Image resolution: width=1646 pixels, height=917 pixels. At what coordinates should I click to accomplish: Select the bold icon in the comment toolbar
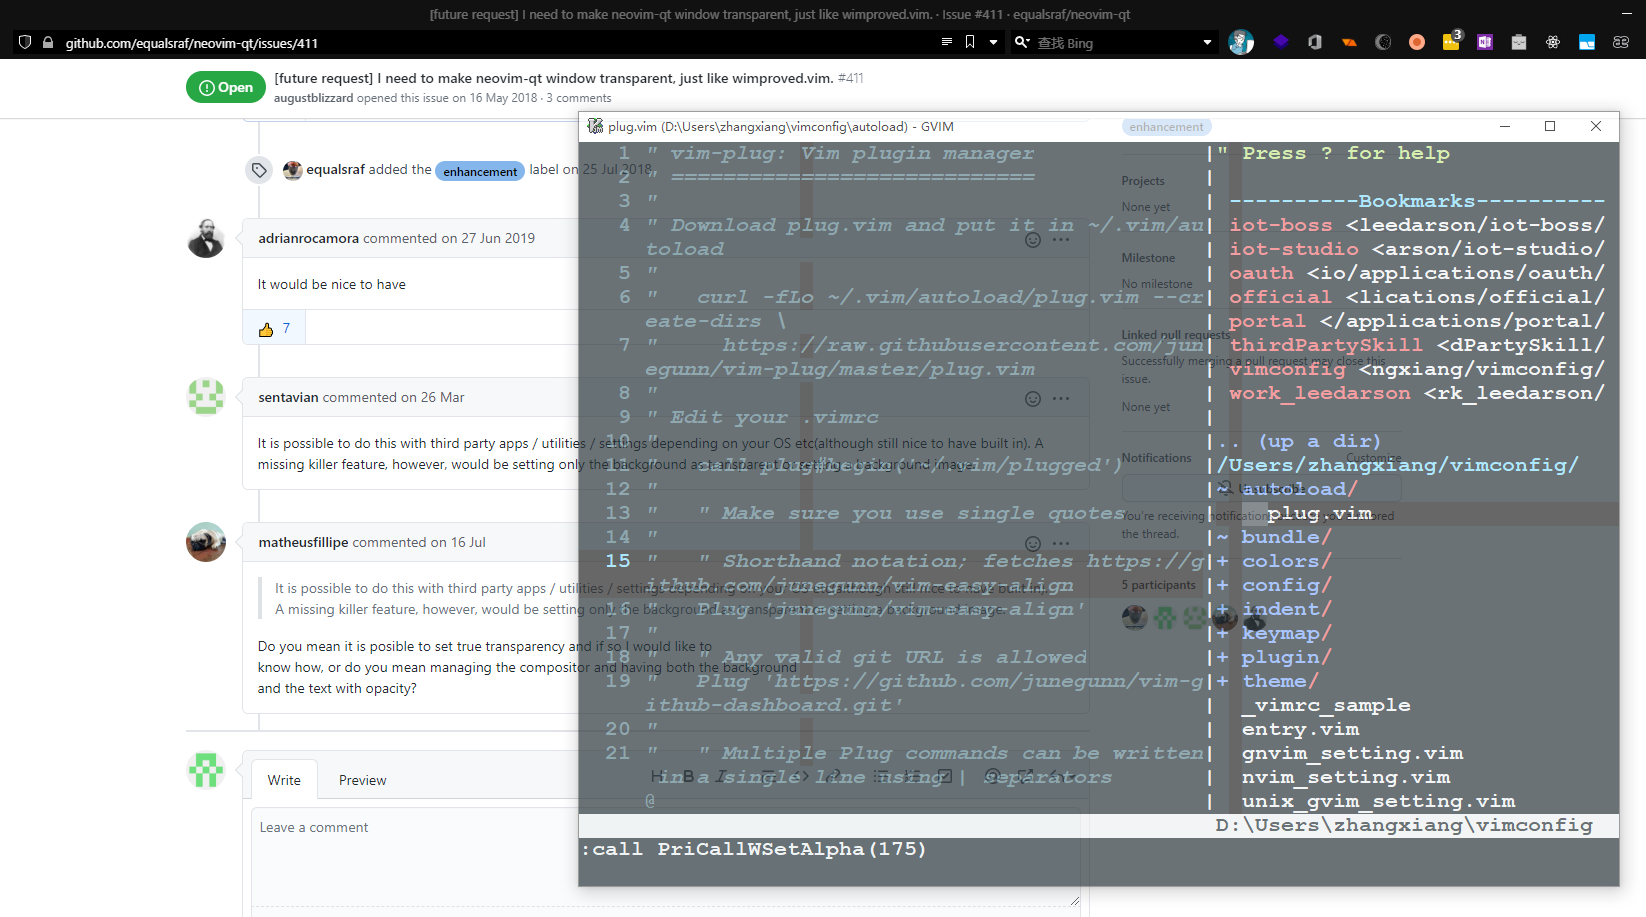(688, 778)
